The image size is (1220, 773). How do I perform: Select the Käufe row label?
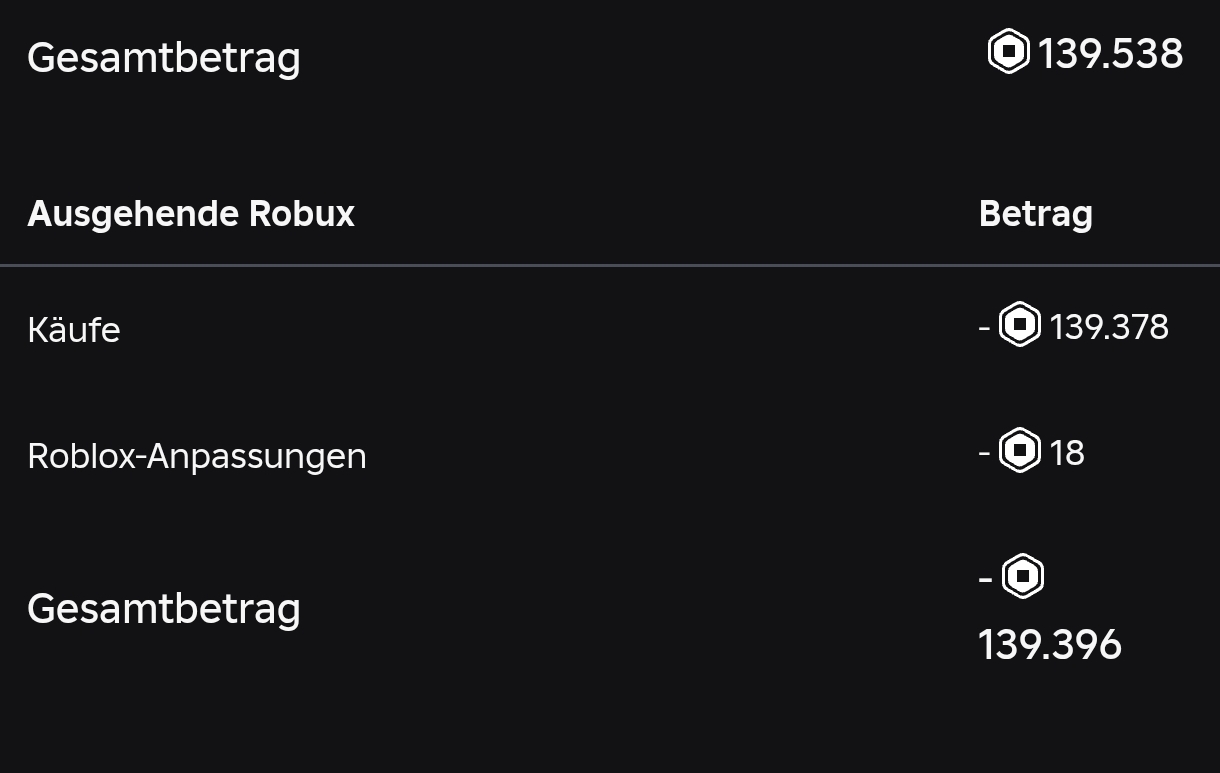click(x=74, y=330)
